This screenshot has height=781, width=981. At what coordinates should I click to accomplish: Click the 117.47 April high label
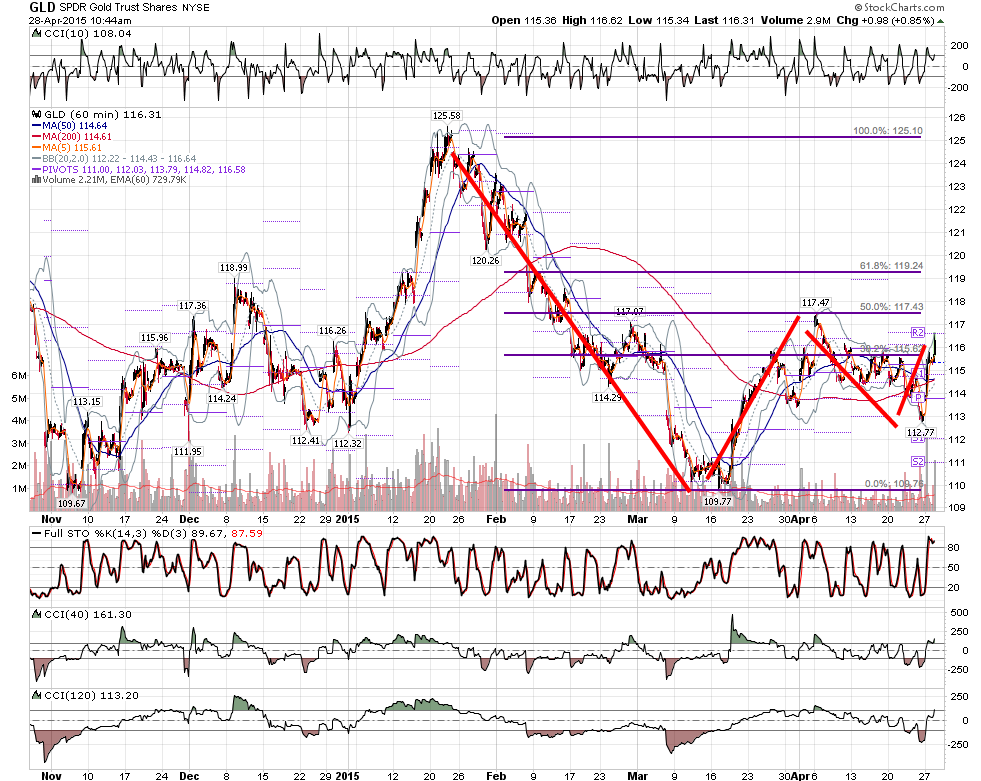coord(816,303)
